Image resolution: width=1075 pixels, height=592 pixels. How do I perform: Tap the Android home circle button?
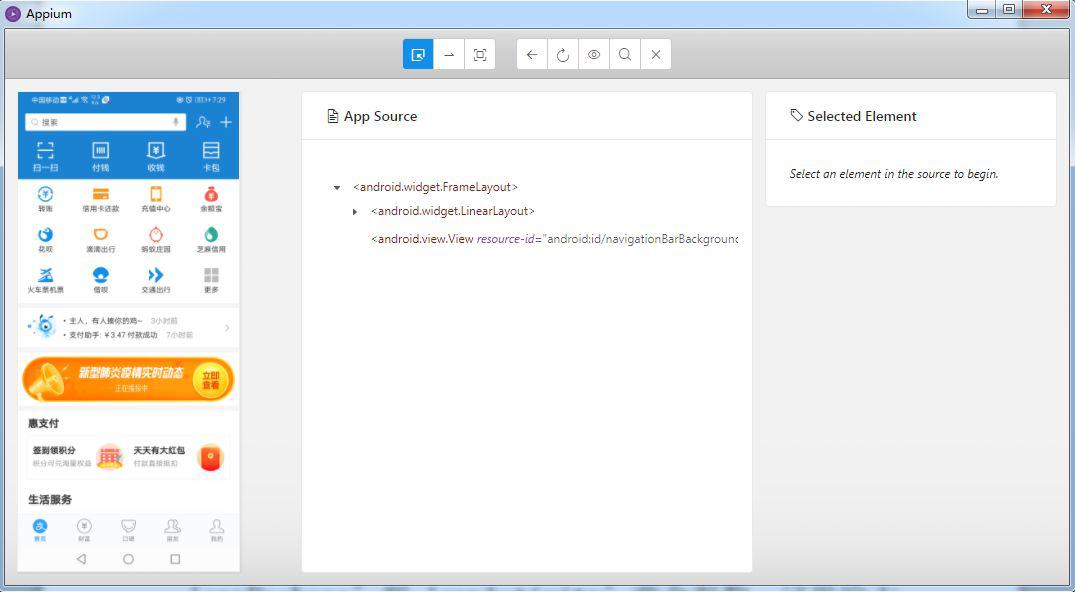128,559
